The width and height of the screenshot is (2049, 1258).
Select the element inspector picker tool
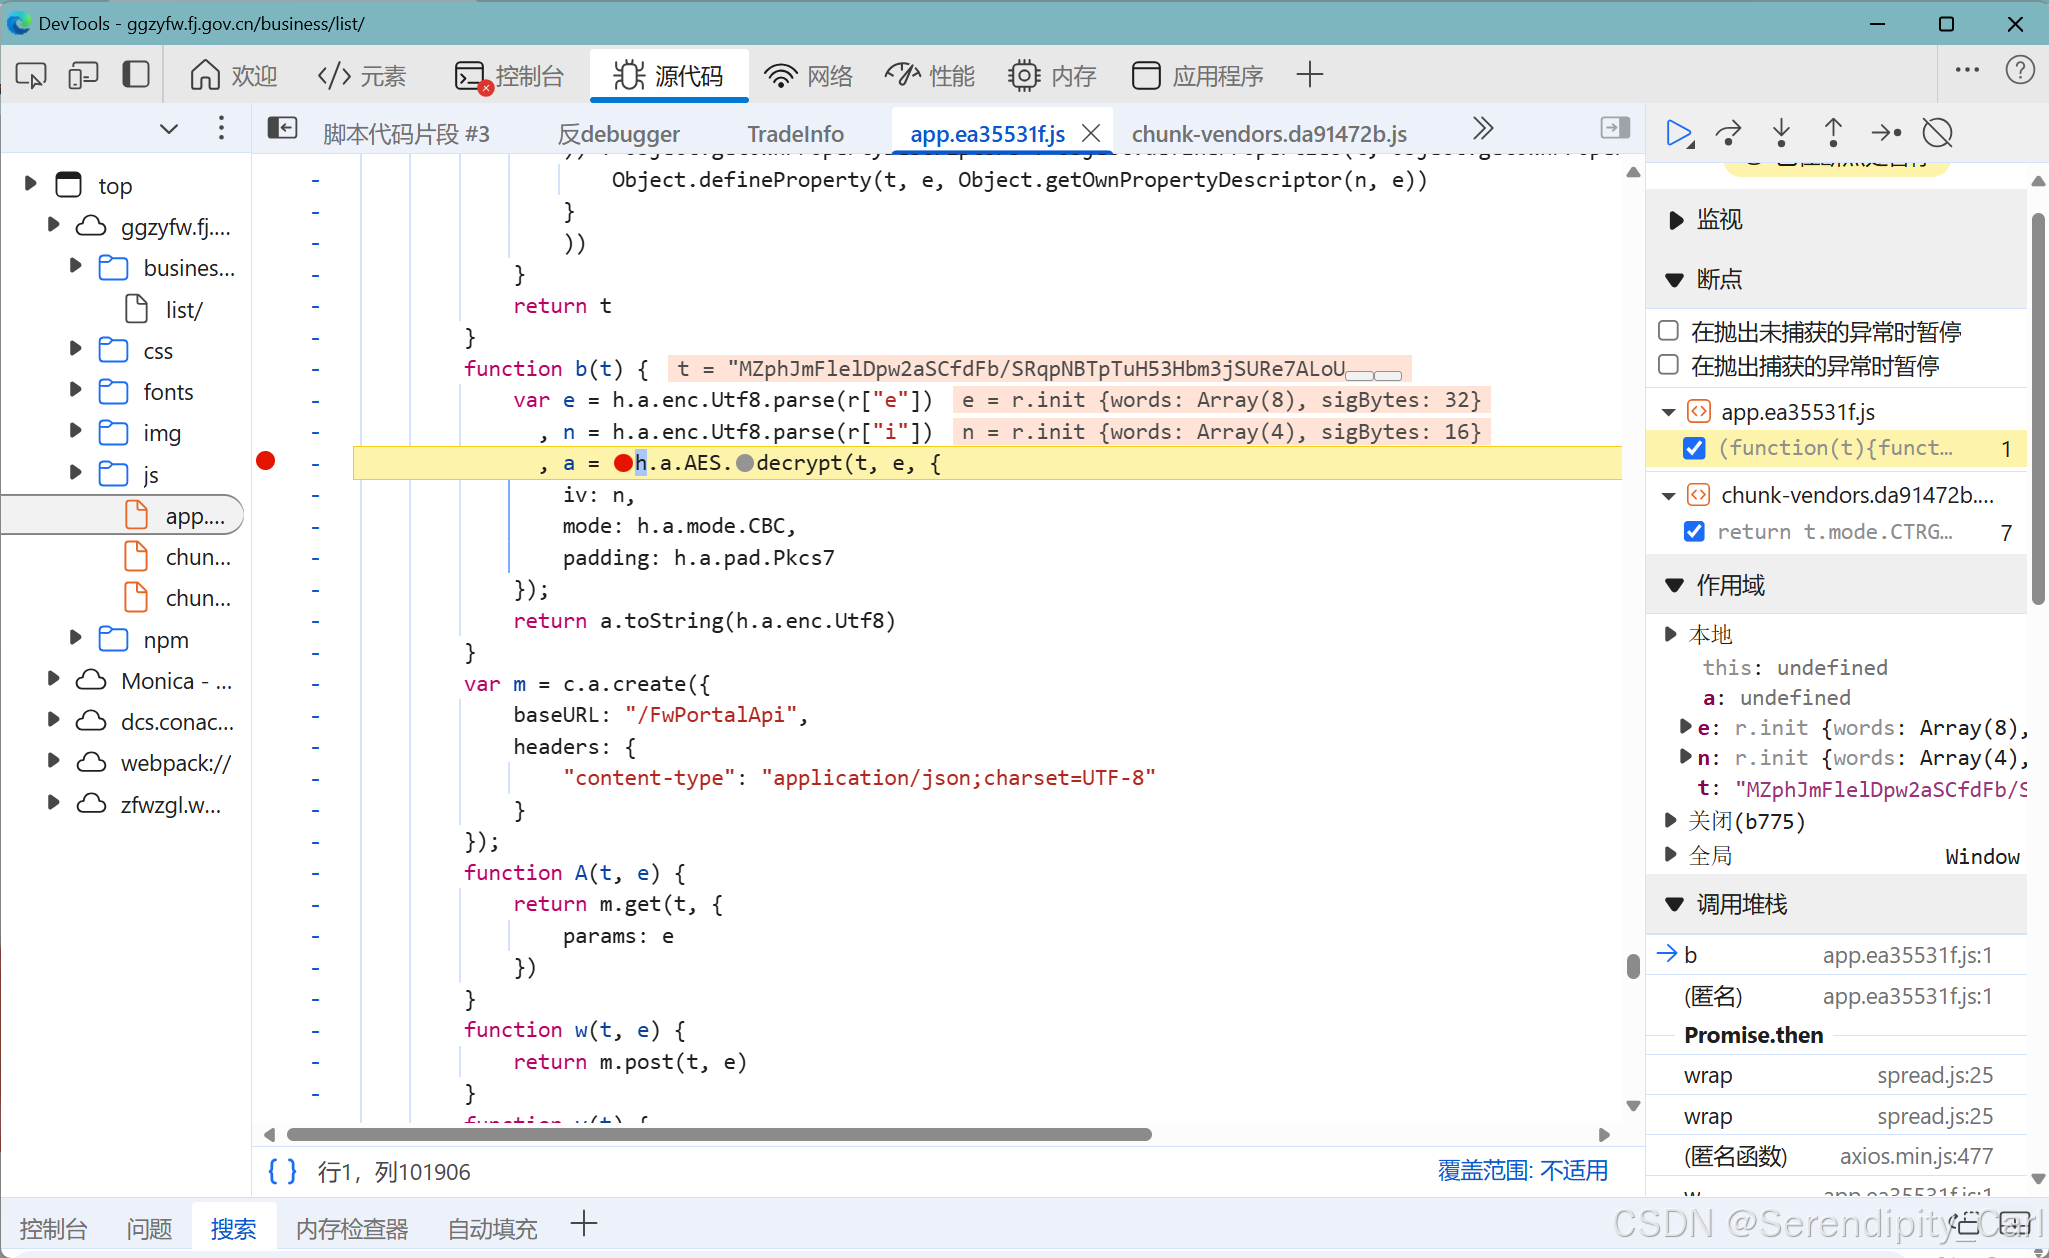point(29,74)
